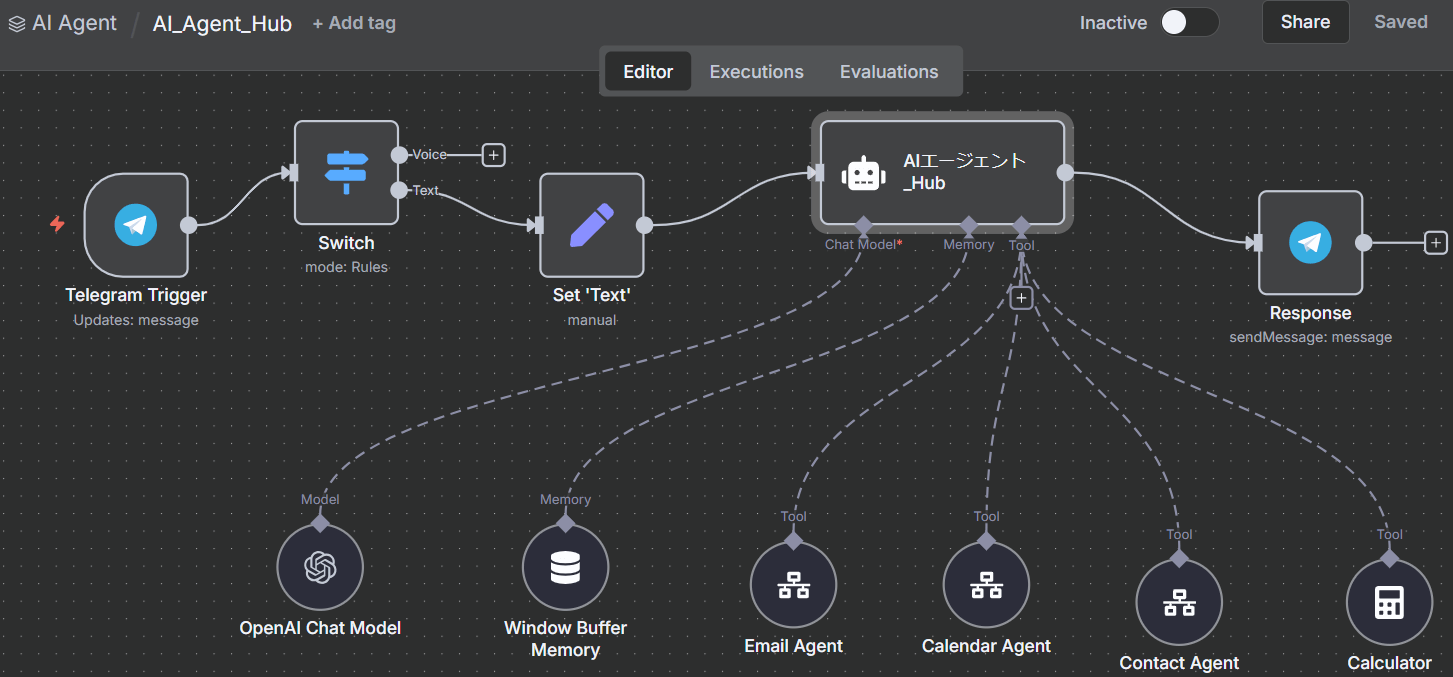
Task: Click the Saved status text
Action: point(1400,22)
